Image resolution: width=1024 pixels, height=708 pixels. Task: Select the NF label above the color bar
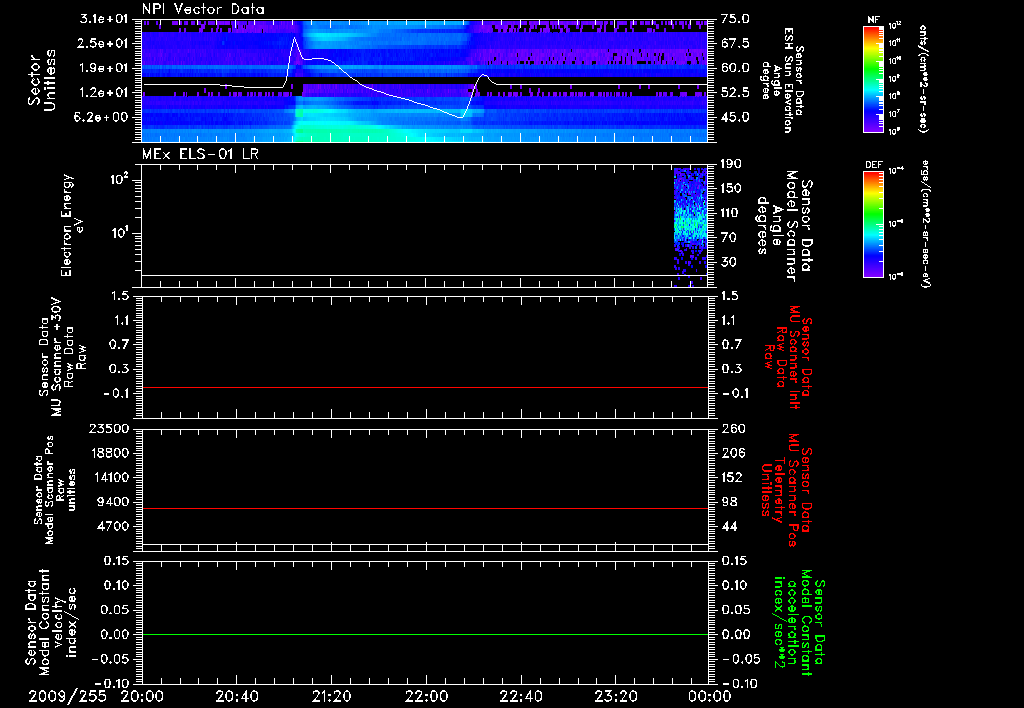pyautogui.click(x=873, y=20)
